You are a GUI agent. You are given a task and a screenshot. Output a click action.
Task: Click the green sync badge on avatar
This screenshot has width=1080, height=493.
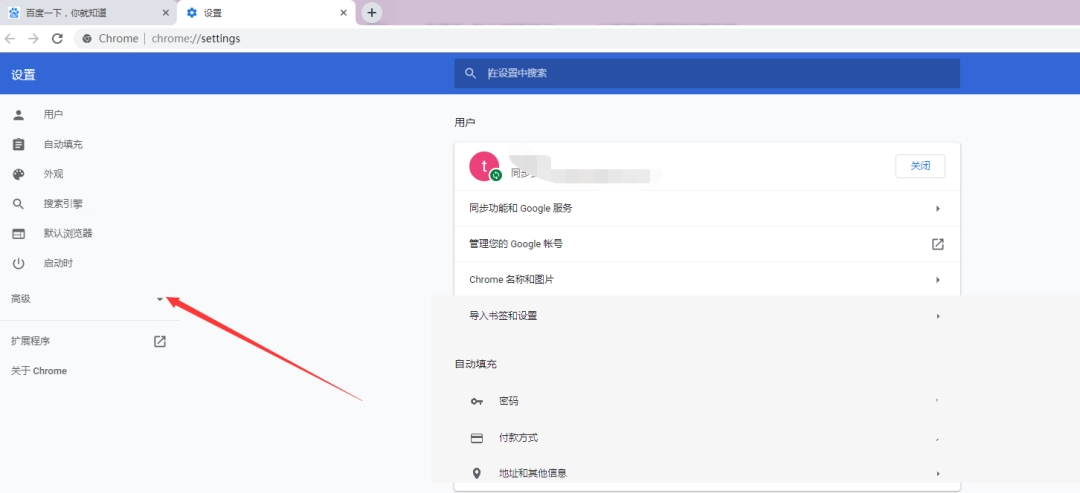point(496,176)
